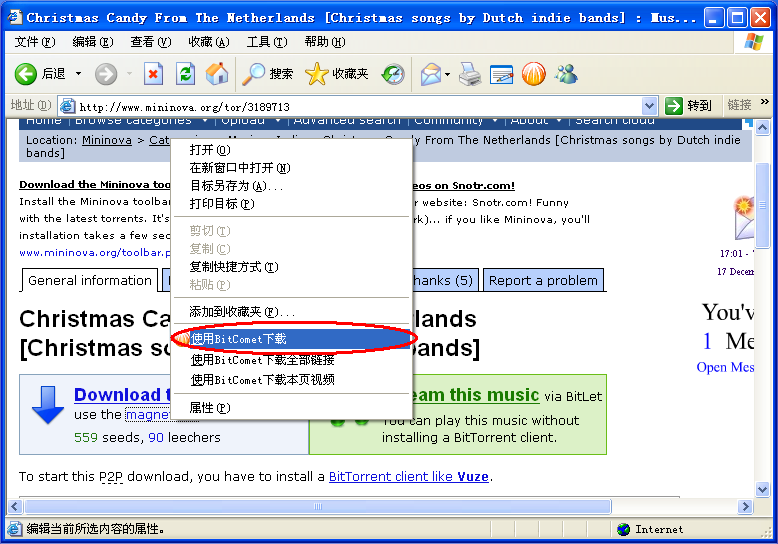Open the Search magnifier toolbar button
The height and width of the screenshot is (544, 778).
click(267, 74)
